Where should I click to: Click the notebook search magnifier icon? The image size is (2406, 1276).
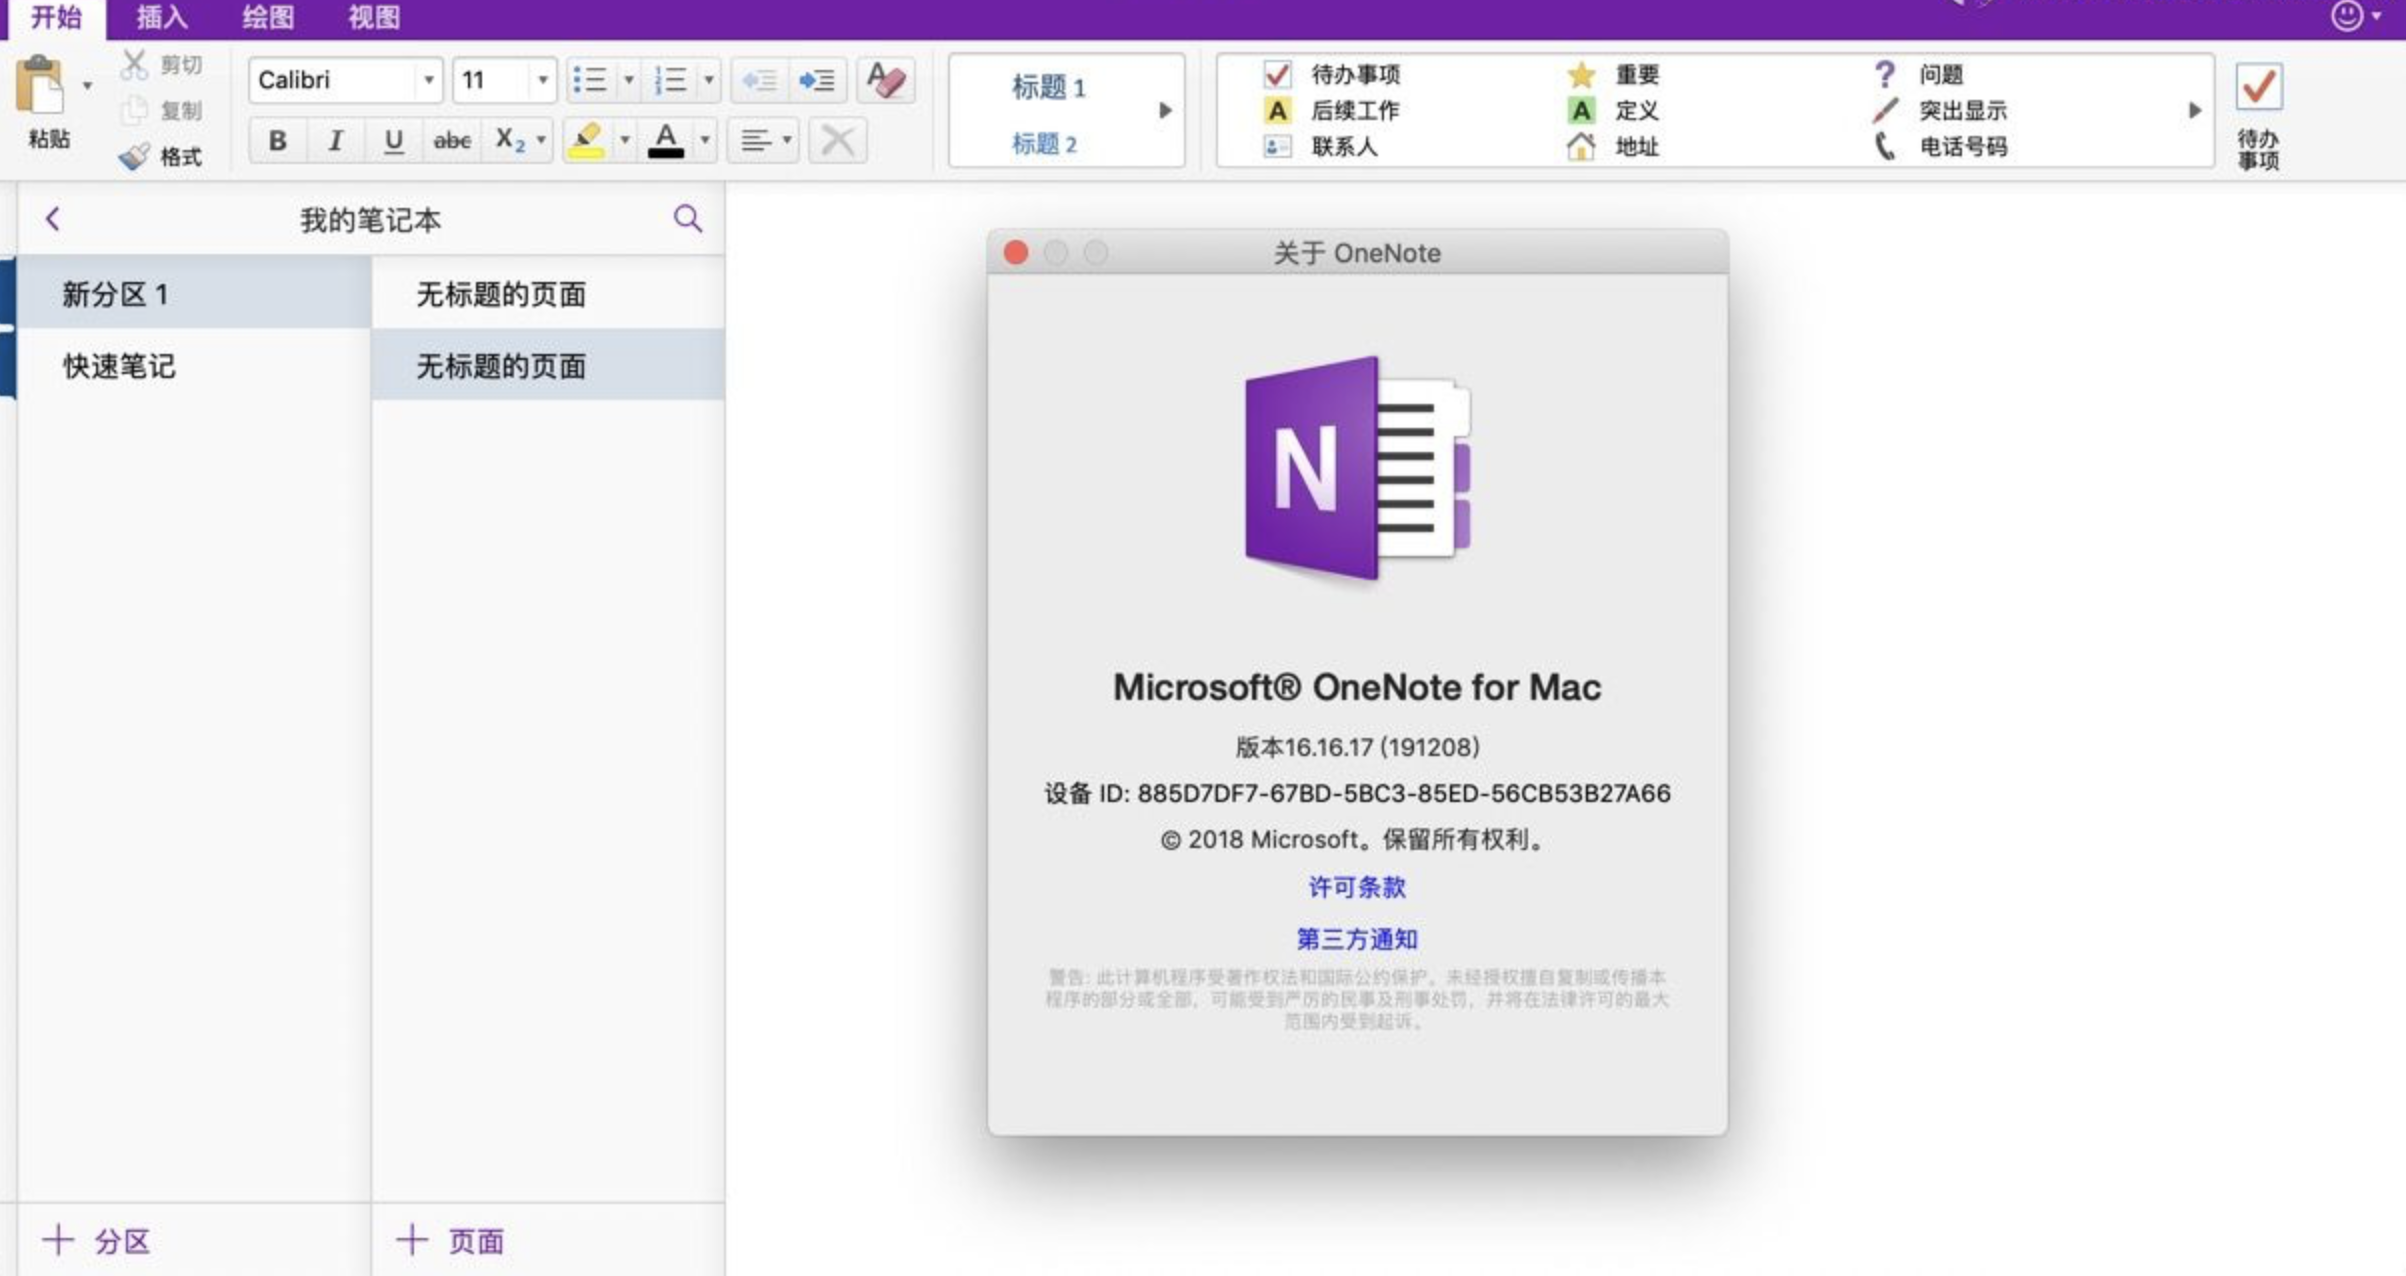tap(688, 219)
